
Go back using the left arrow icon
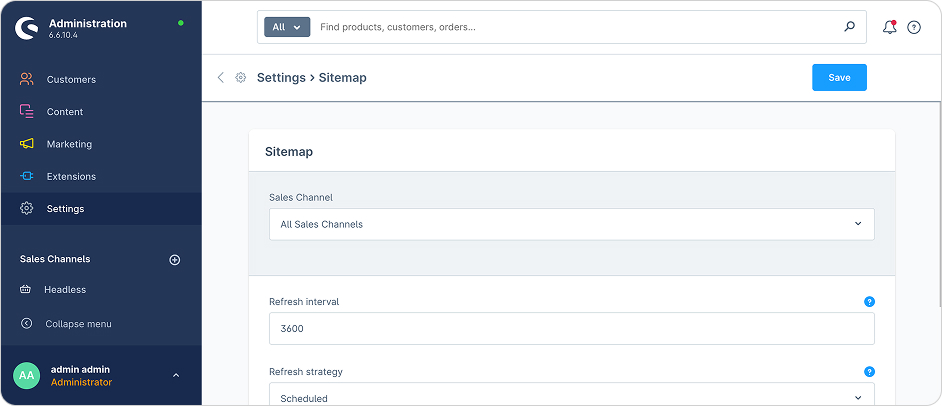click(220, 78)
